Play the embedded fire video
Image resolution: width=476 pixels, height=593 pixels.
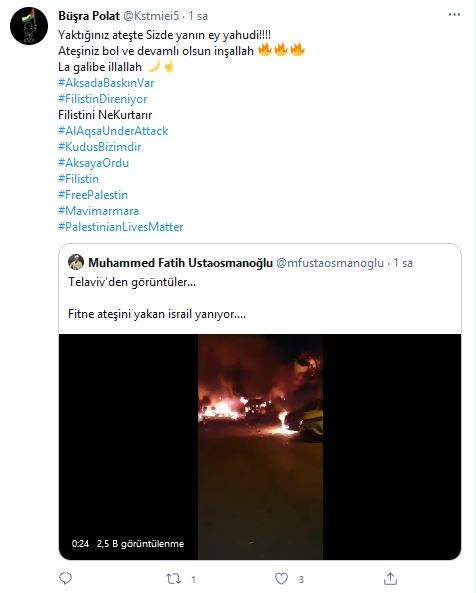tap(260, 447)
